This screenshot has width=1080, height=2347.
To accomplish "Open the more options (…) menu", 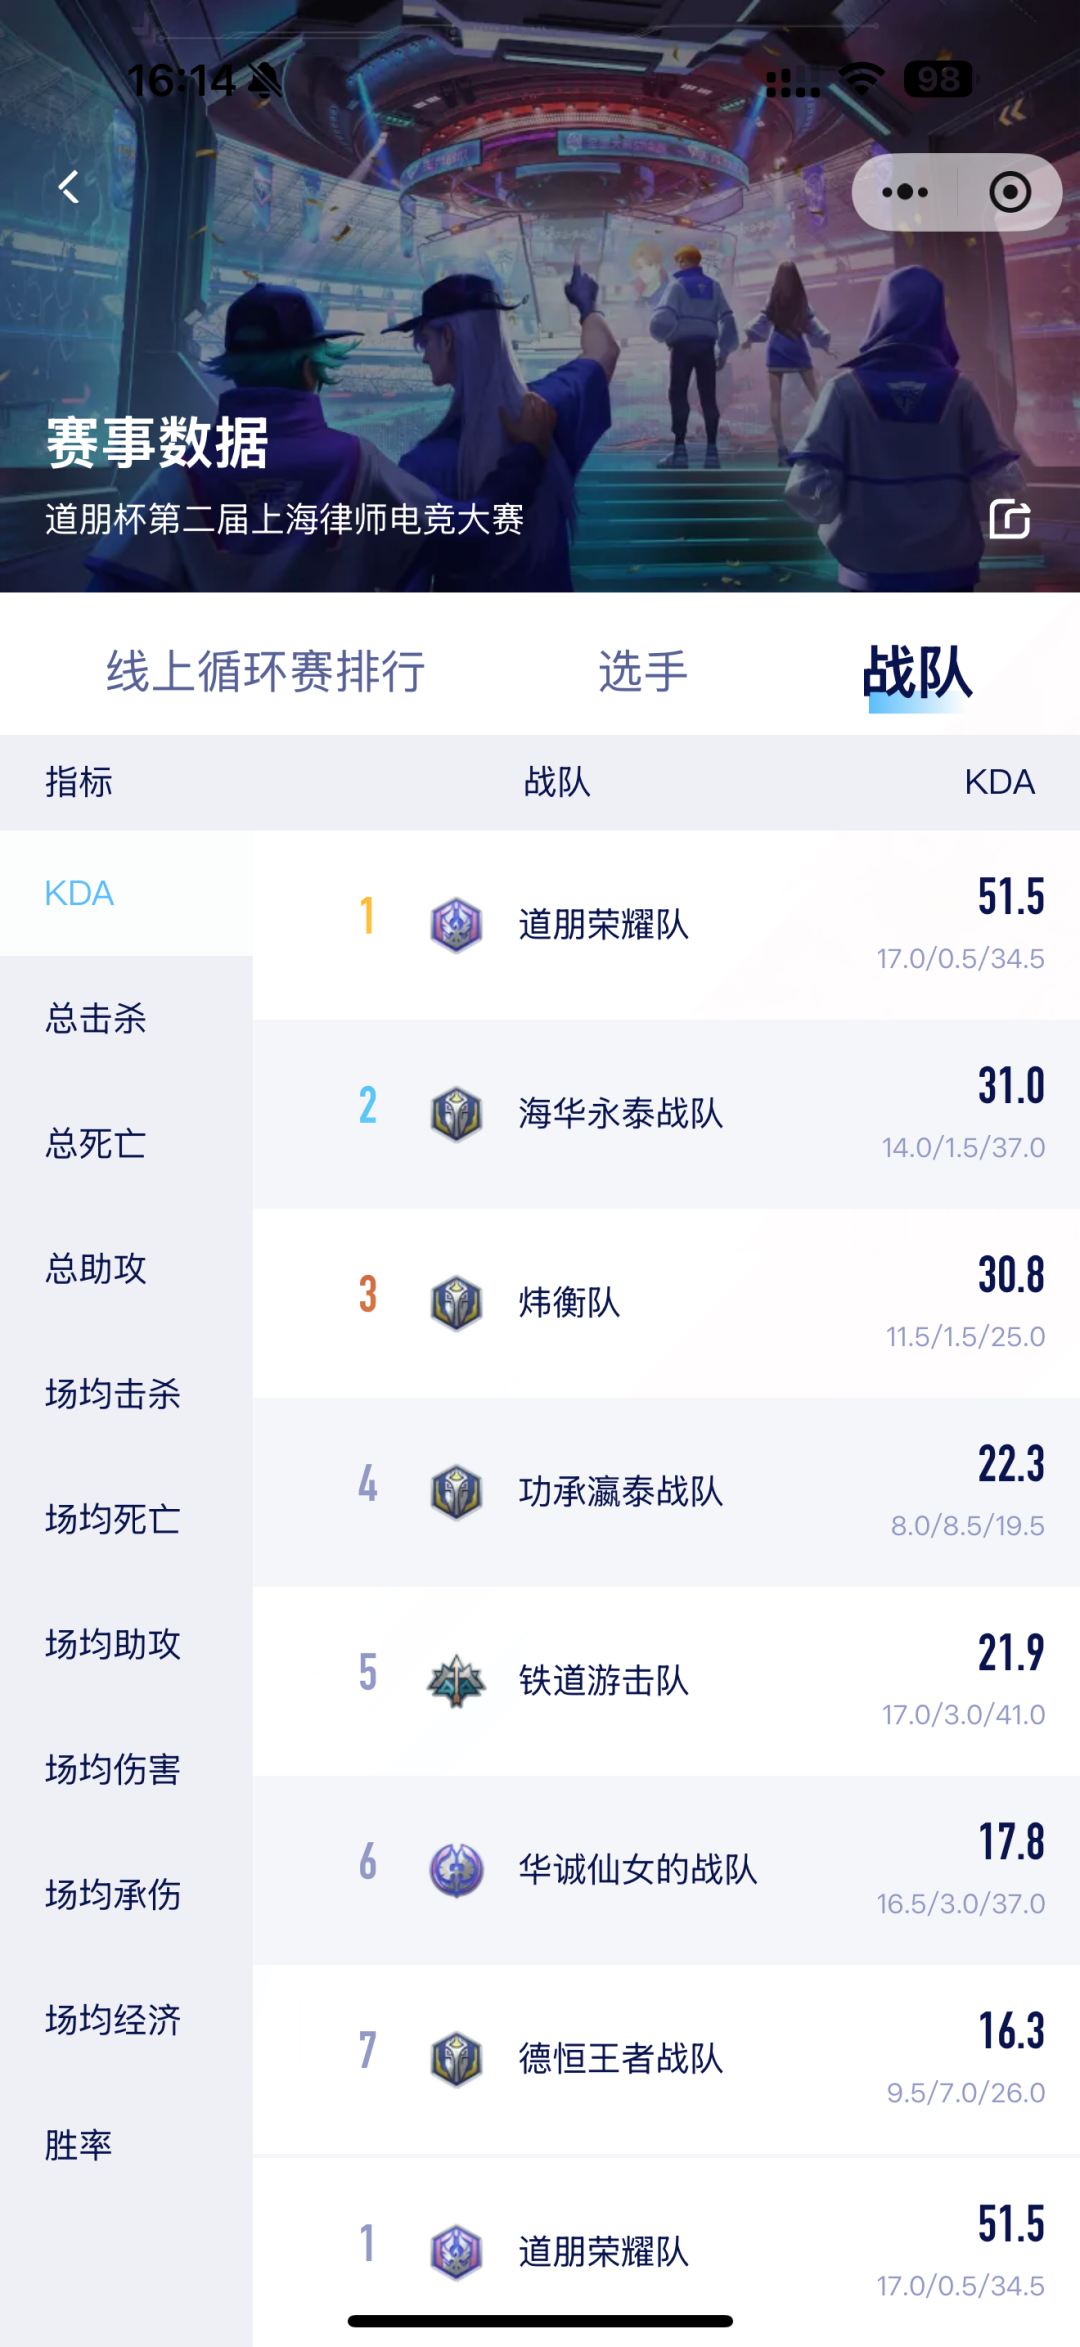I will (x=905, y=190).
